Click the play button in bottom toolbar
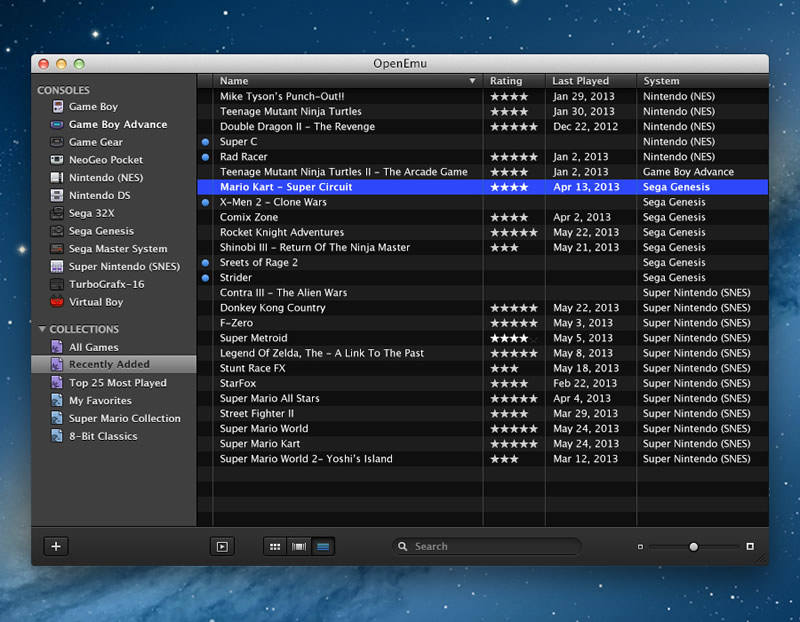This screenshot has width=800, height=622. (222, 547)
